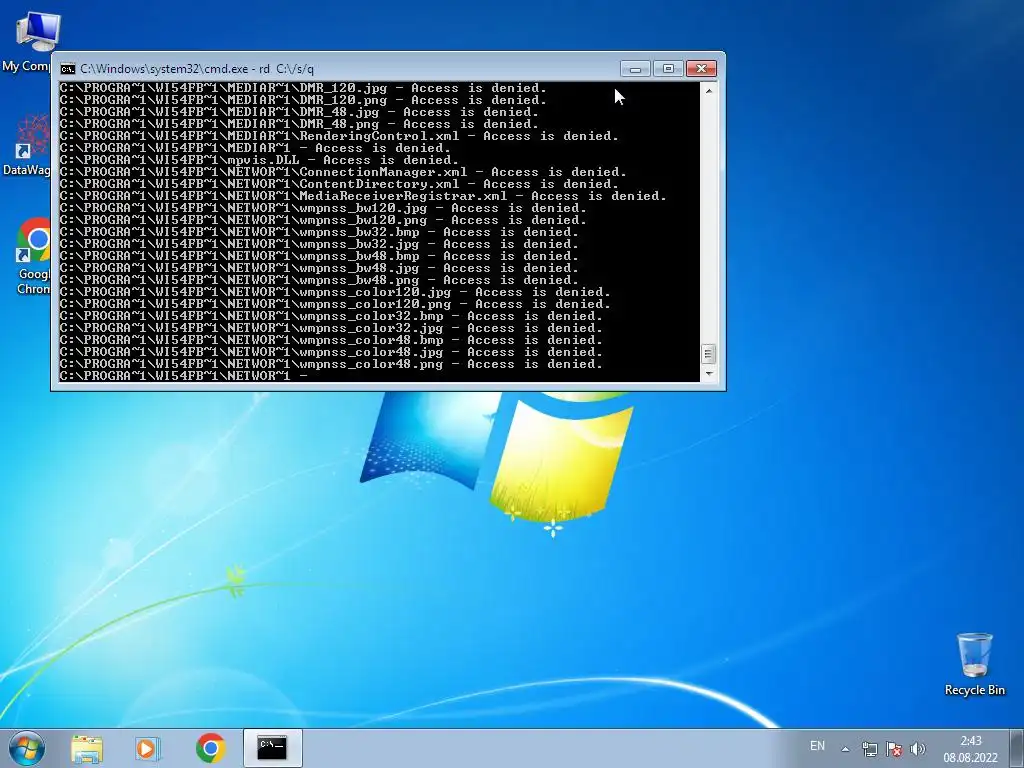The height and width of the screenshot is (768, 1024).
Task: Click the wmpnss_color48.png line
Action: (330, 364)
